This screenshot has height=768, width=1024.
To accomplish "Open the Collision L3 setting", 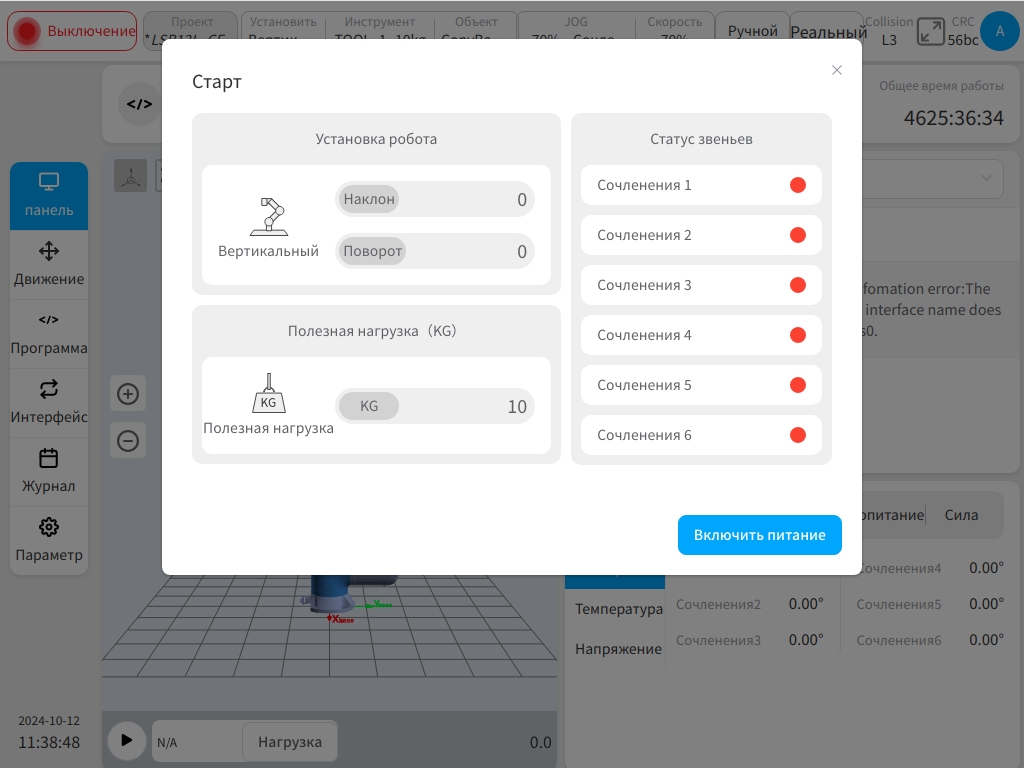I will click(889, 31).
